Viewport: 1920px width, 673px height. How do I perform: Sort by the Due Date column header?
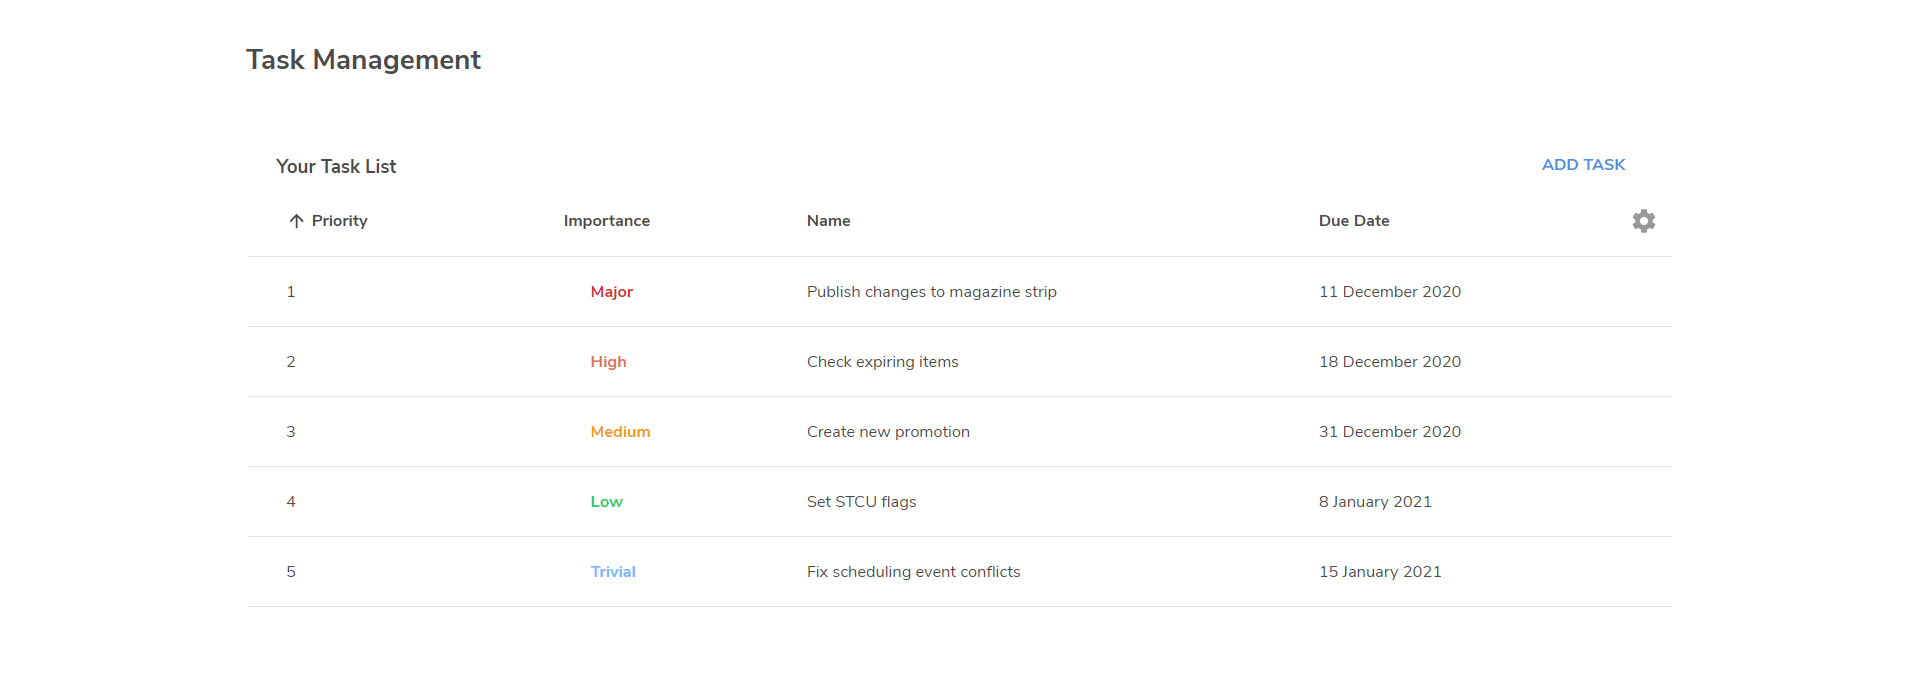(1353, 221)
